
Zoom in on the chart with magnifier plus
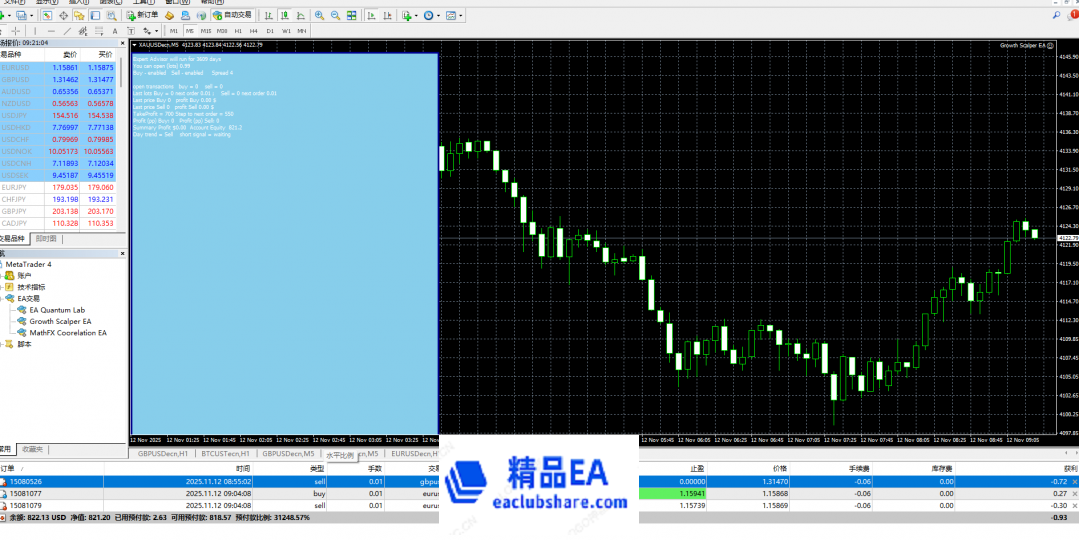point(319,15)
